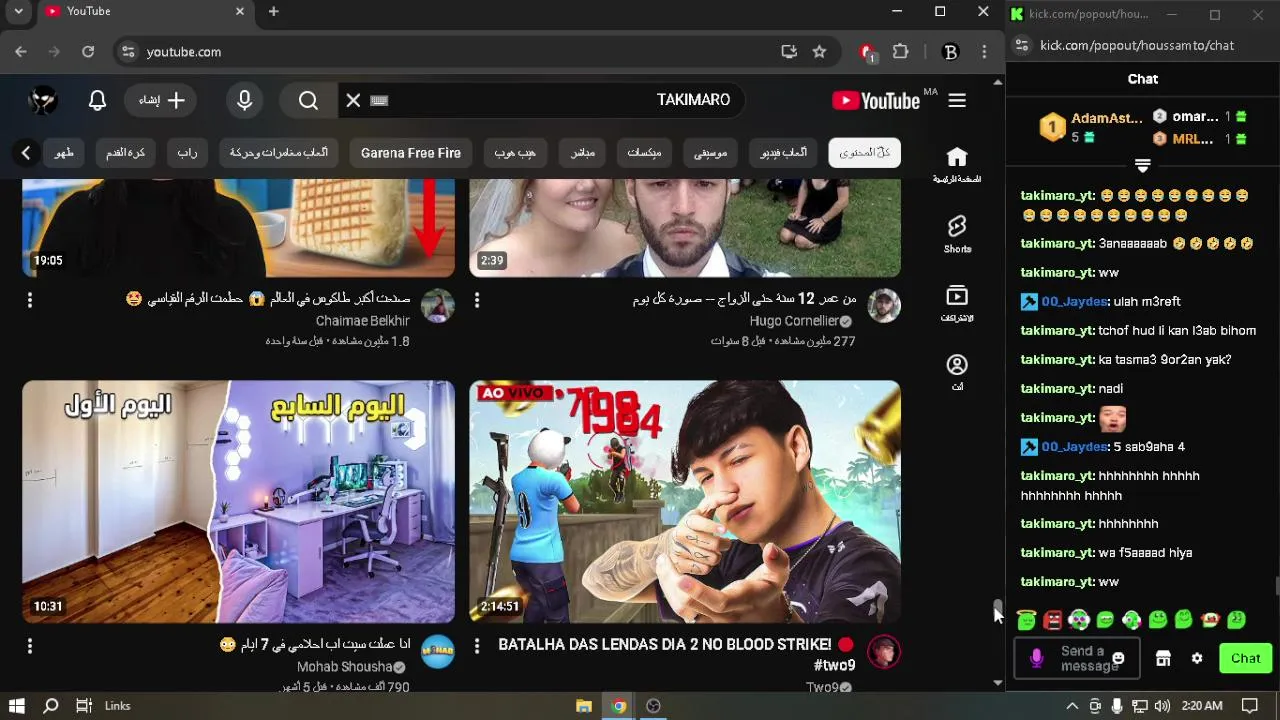Start YouTube voice search with the microphone
Screen dimensions: 1280x720
tap(244, 100)
